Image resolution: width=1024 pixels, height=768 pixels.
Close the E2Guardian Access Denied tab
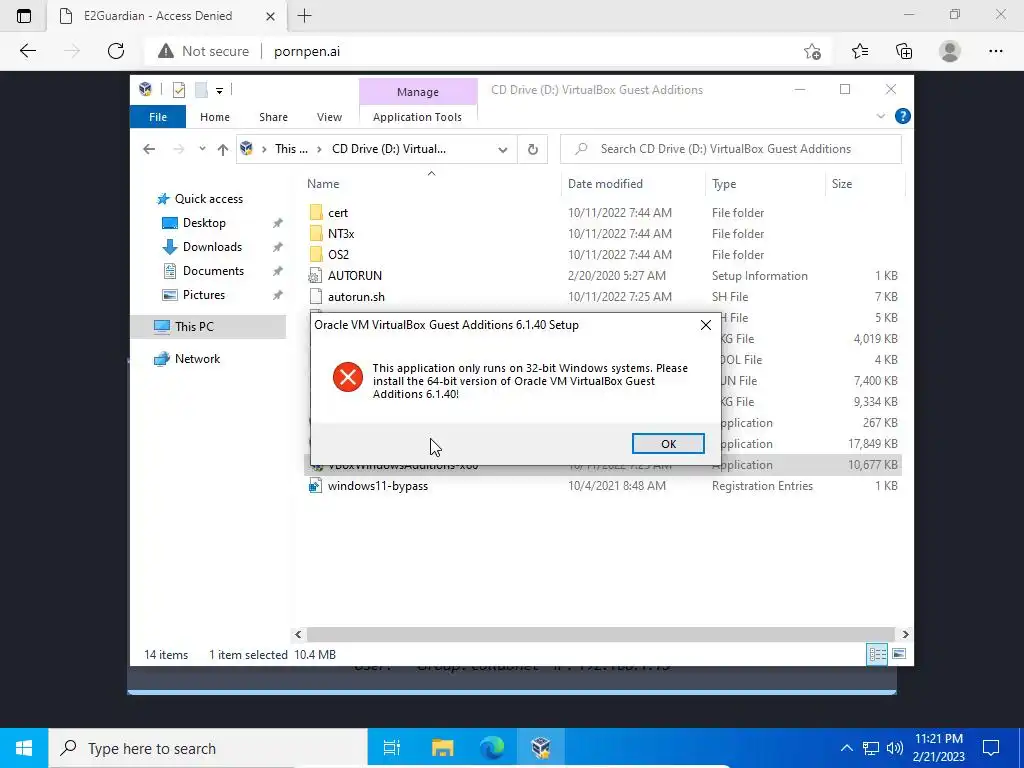click(x=270, y=16)
